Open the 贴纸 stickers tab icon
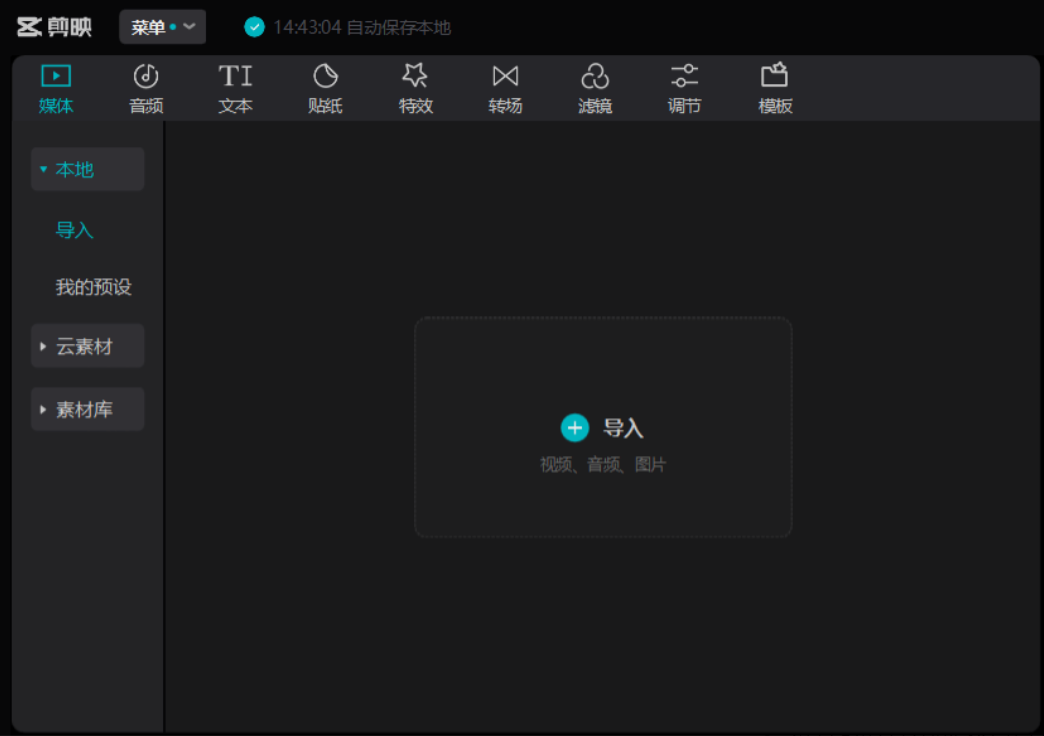The height and width of the screenshot is (736, 1044). click(x=326, y=76)
